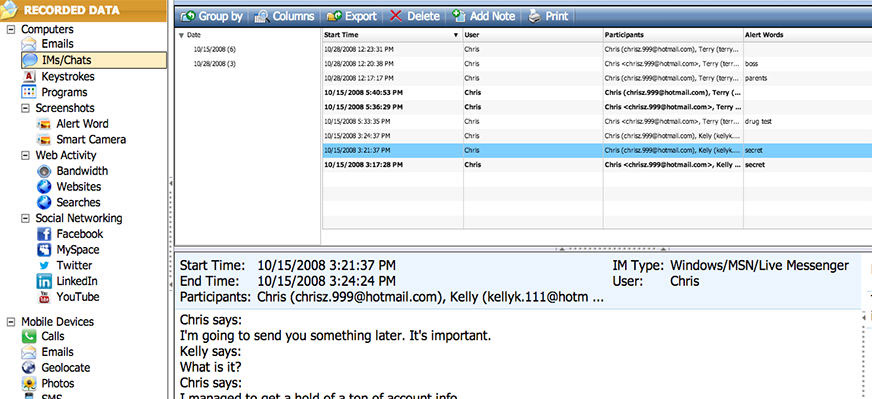The image size is (872, 399).
Task: Sort by the Alert Words column header
Action: tap(807, 35)
